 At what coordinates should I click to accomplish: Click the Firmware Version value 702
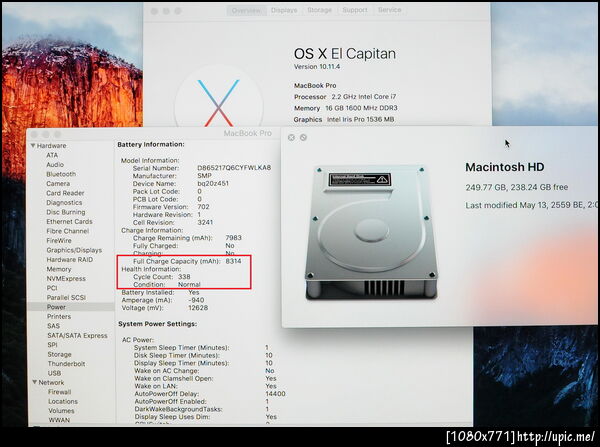203,207
